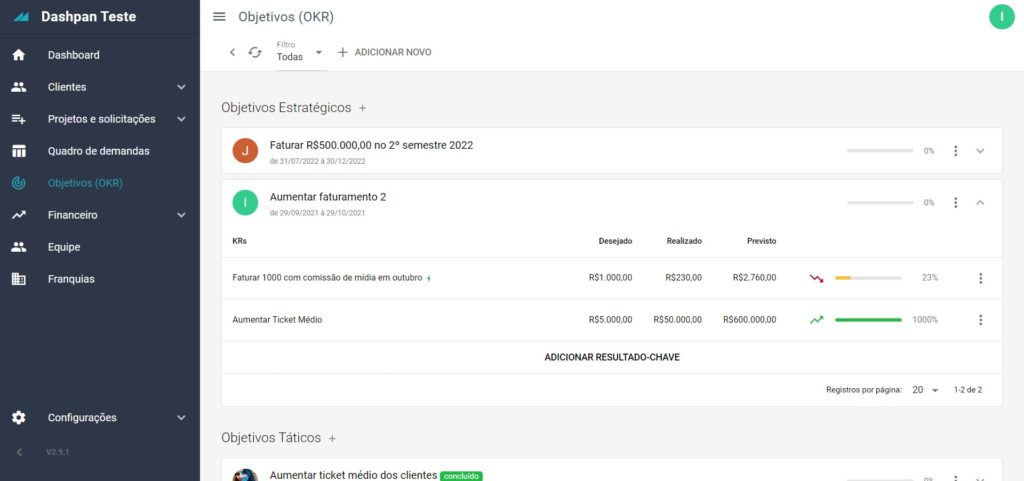
Task: Click the Quadro de demandas board icon
Action: coord(19,151)
